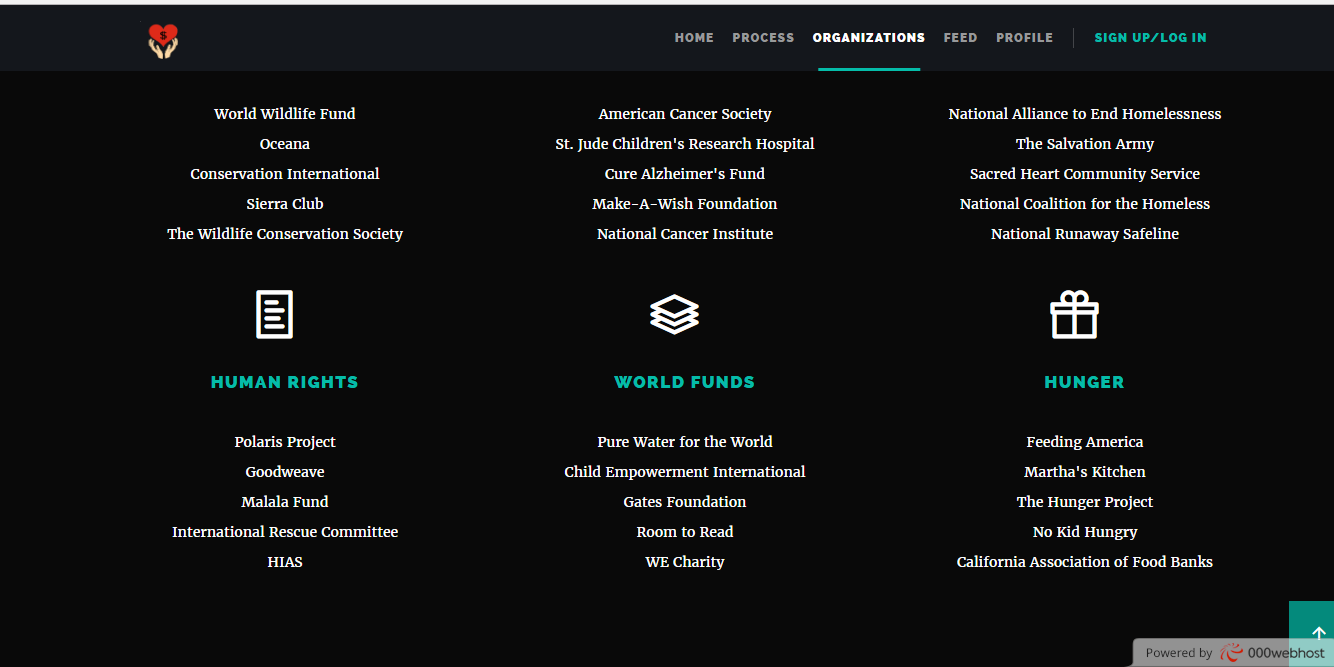The height and width of the screenshot is (667, 1334).
Task: Visit National Runaway Safeline
Action: coord(1085,234)
